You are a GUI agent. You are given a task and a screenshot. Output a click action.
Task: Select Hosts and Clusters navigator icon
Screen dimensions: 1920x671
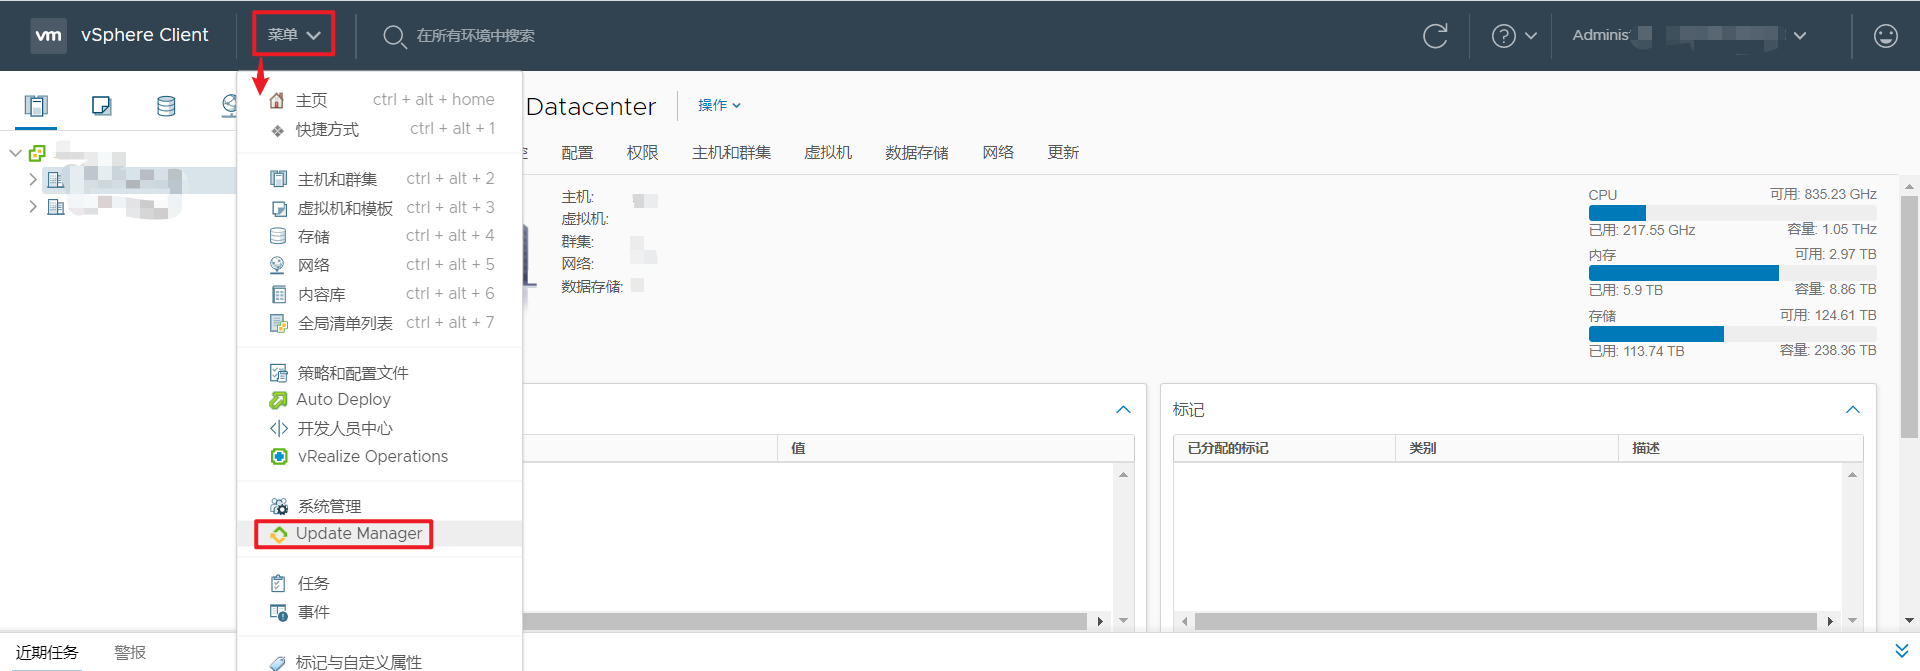[36, 105]
